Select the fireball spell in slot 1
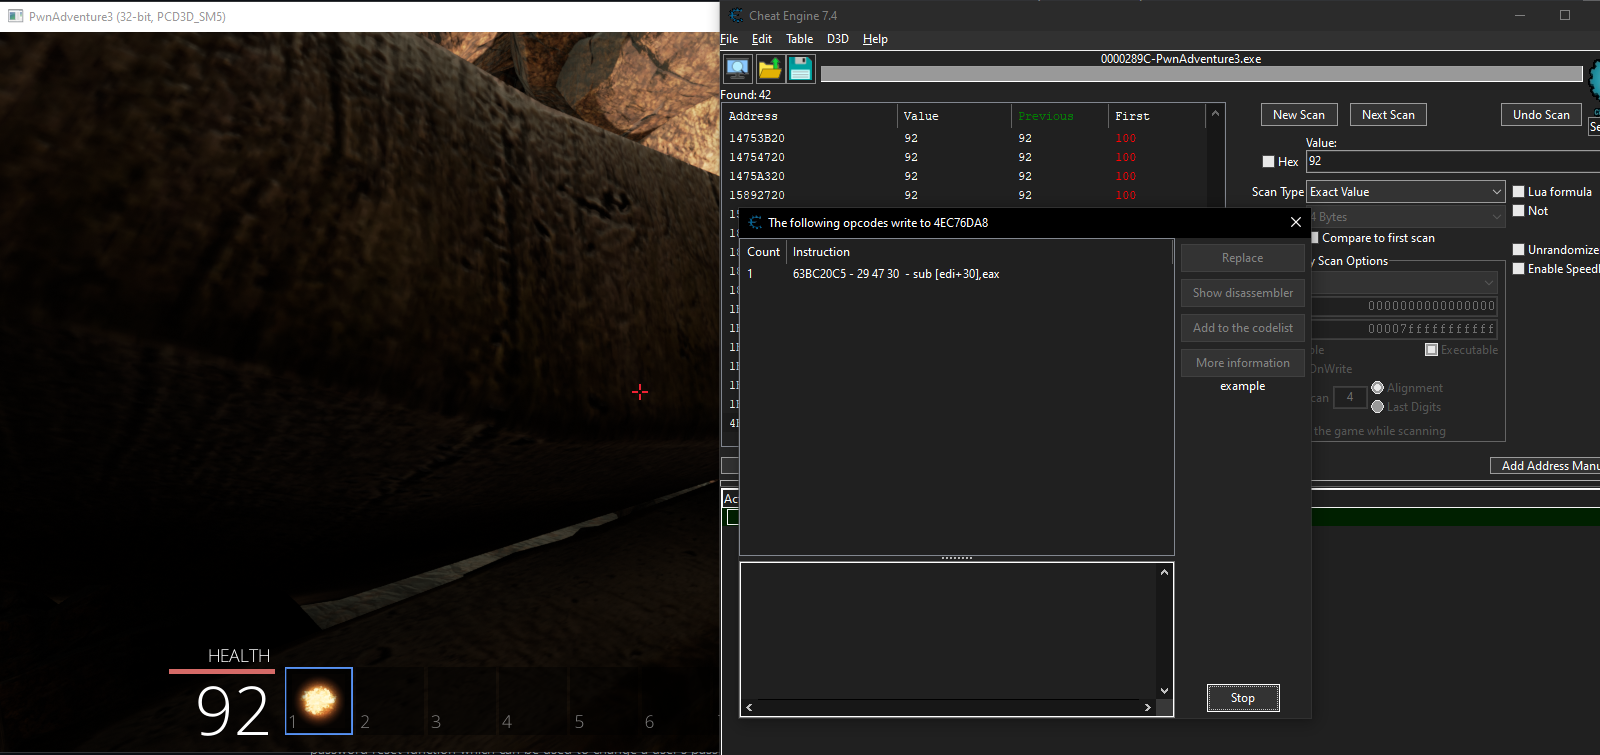1600x755 pixels. [319, 700]
